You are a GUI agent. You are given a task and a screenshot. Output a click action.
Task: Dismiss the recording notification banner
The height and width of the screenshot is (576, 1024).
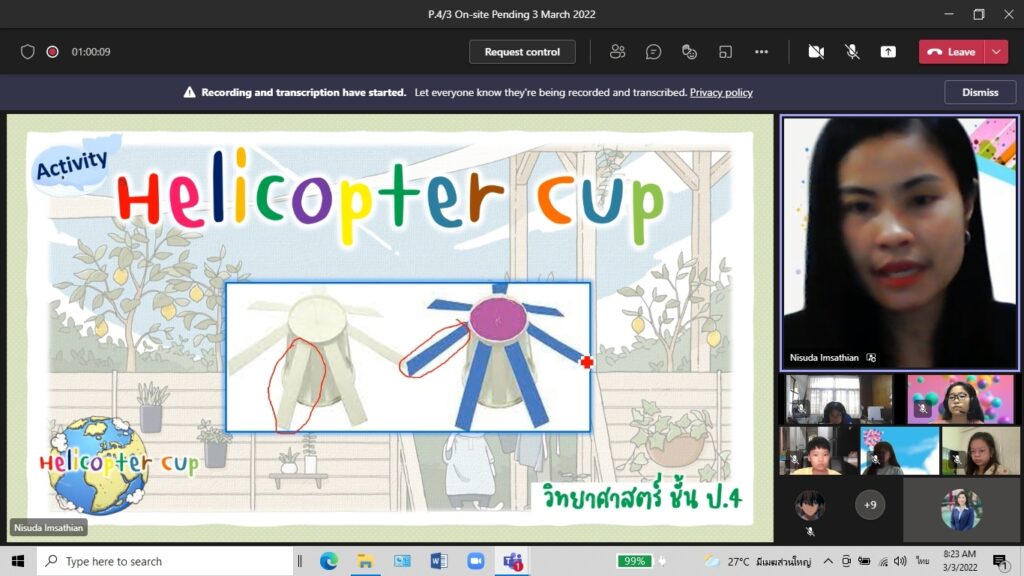pos(979,92)
